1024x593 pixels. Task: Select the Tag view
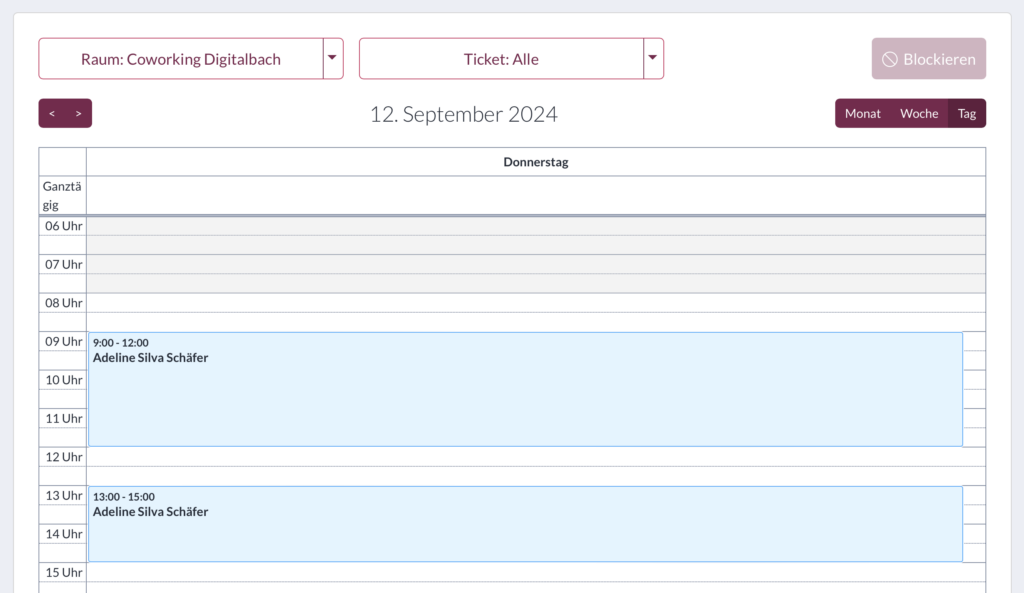click(967, 114)
